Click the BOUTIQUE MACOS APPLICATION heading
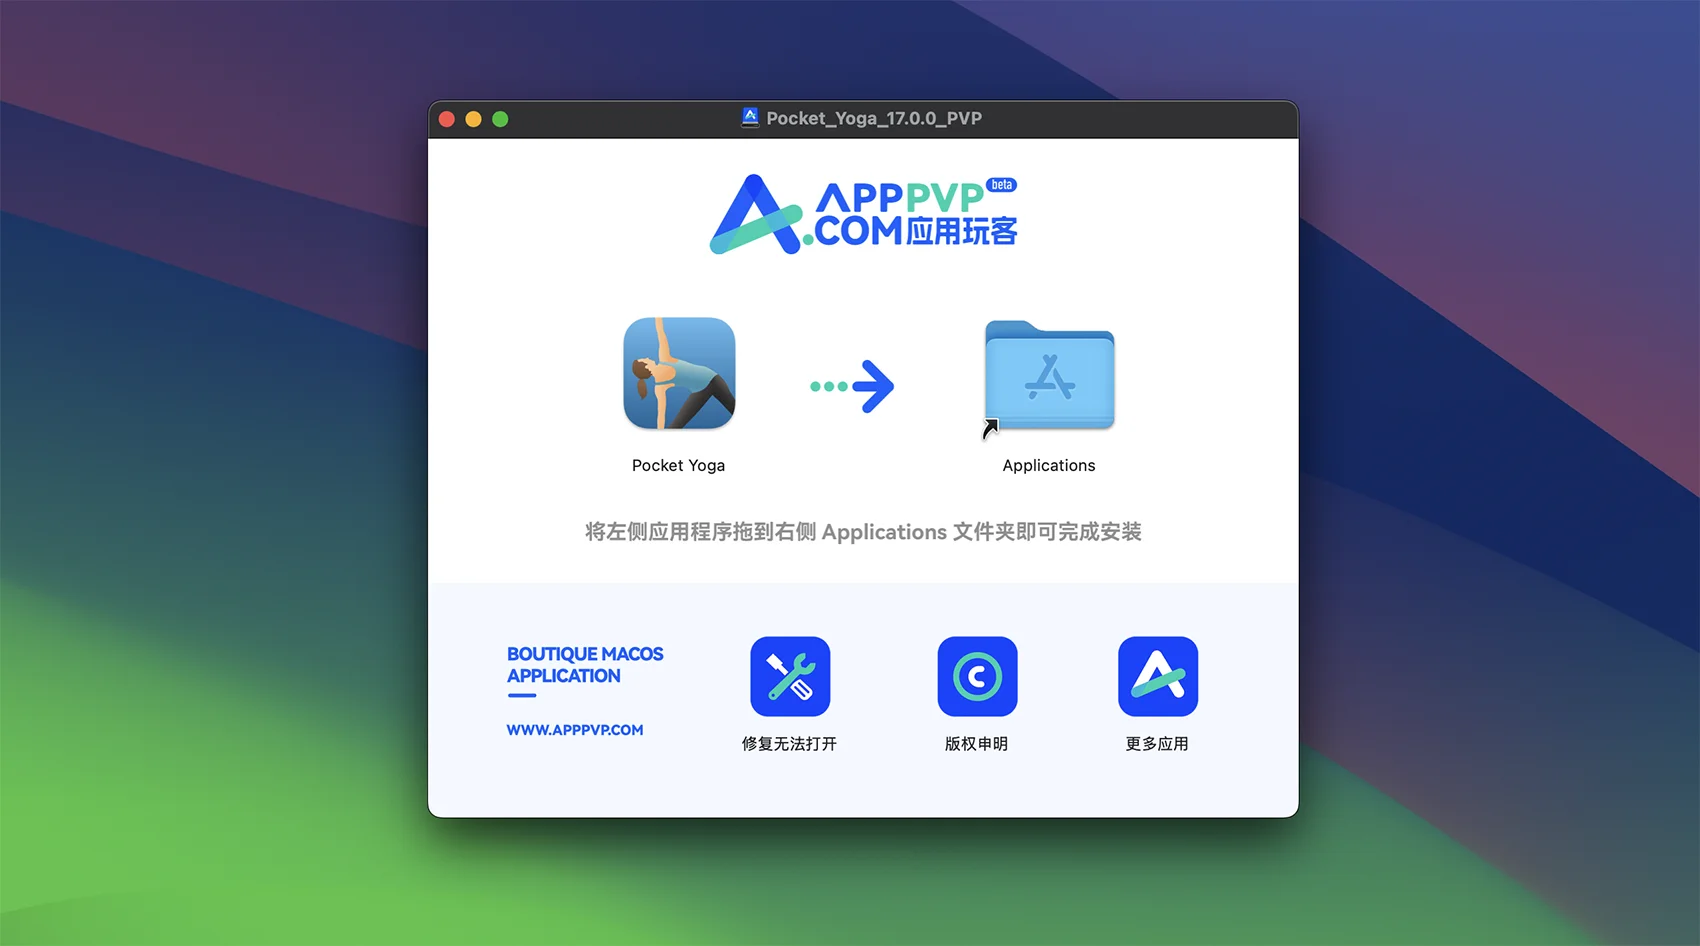1700x946 pixels. [x=585, y=665]
